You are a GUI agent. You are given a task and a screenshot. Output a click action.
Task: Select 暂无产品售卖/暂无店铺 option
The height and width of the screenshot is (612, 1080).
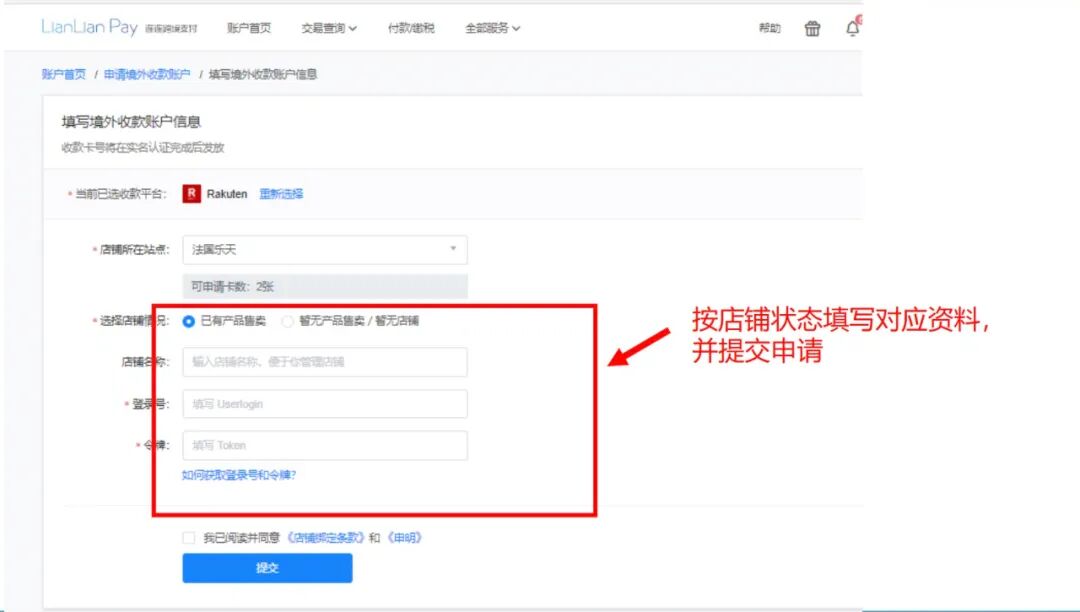(x=289, y=321)
